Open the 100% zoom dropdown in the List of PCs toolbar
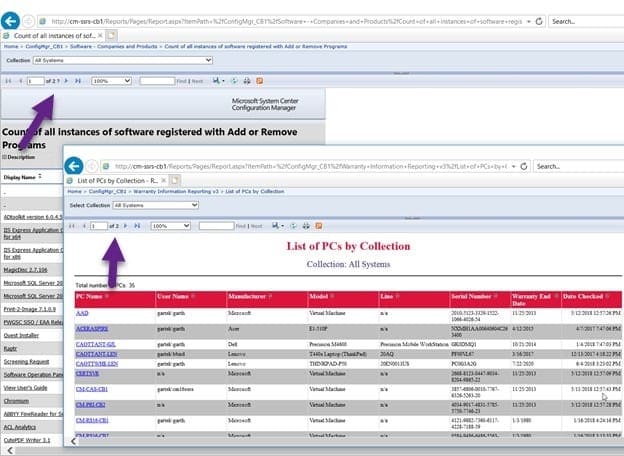The width and height of the screenshot is (624, 456). (x=170, y=226)
